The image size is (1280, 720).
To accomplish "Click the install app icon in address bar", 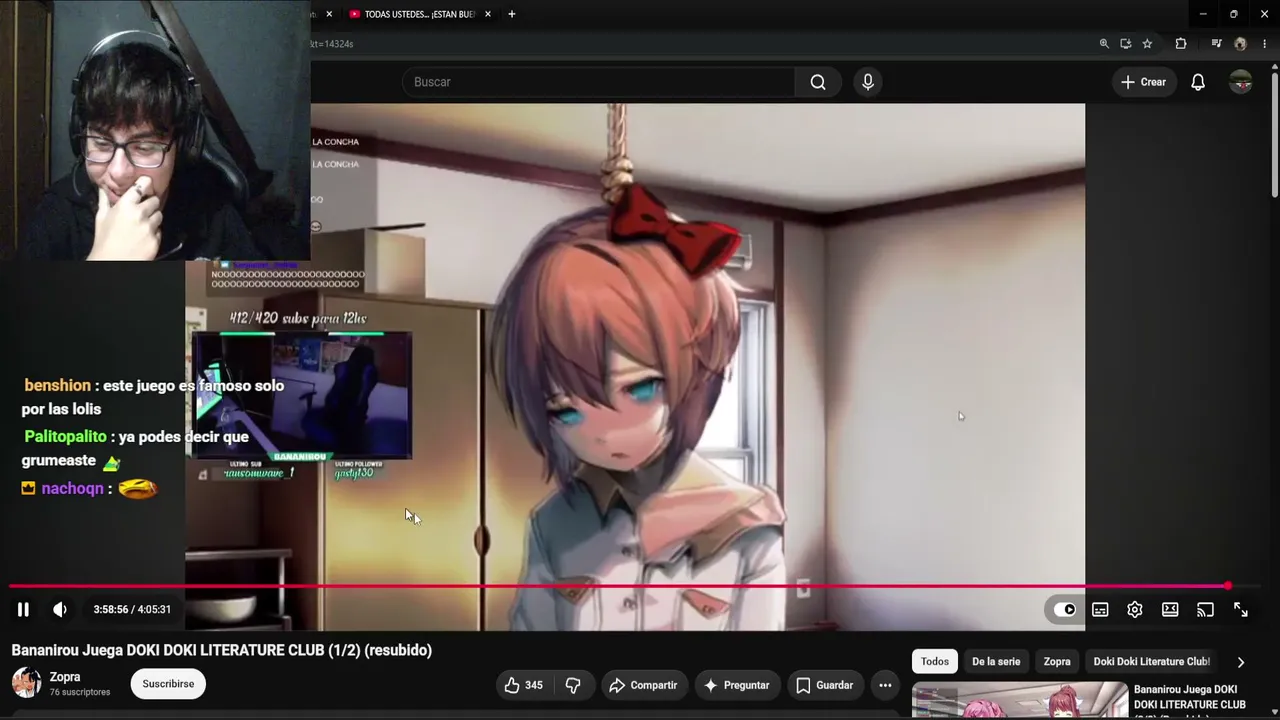I will [x=1126, y=44].
